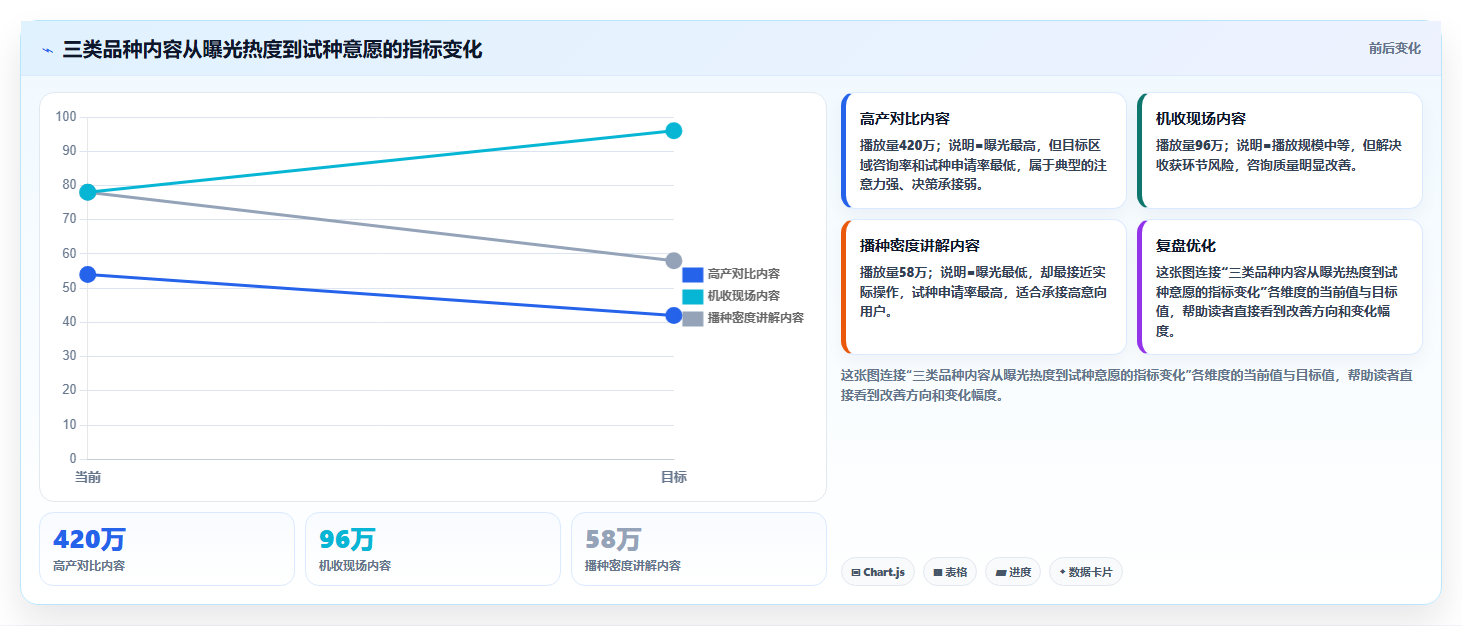
Task: Click the 目标 x-axis label
Action: [674, 478]
